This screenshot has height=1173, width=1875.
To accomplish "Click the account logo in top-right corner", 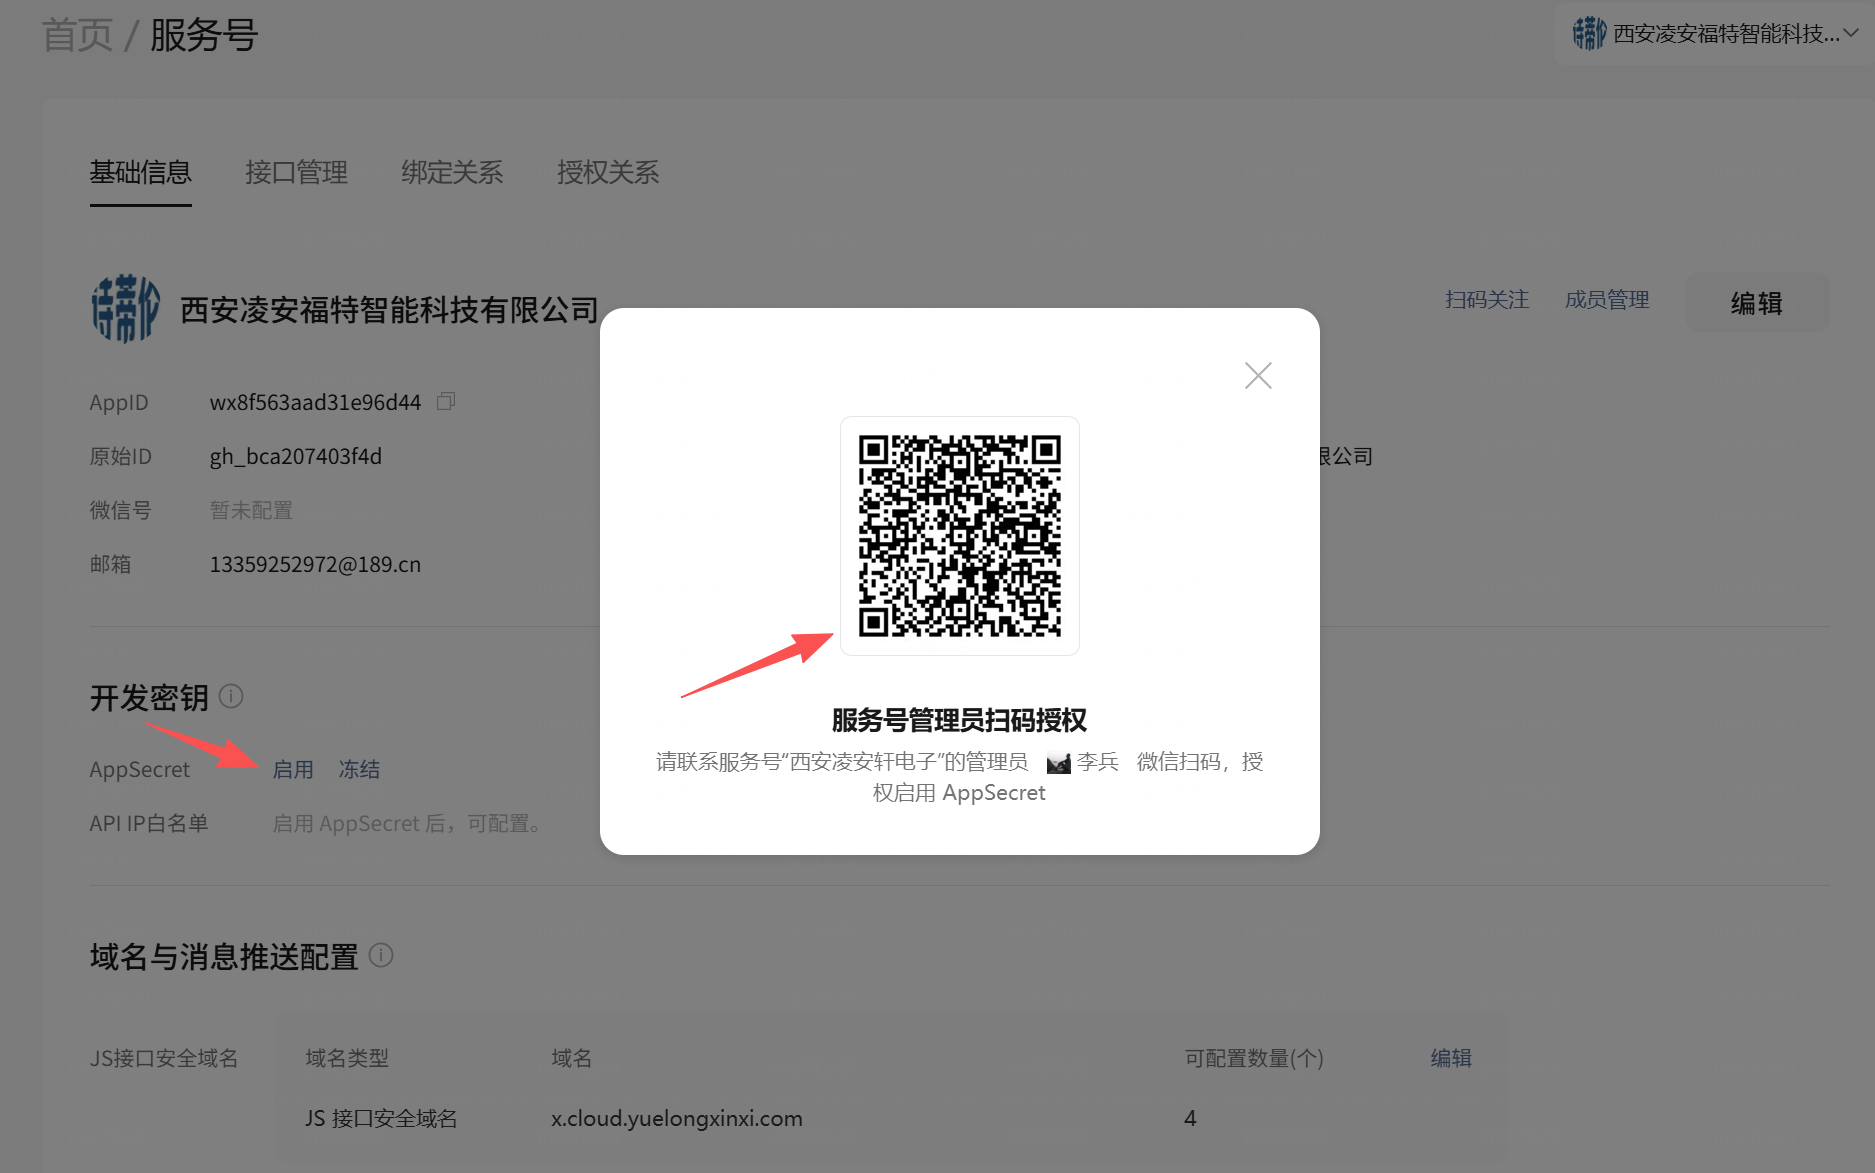I will pos(1589,33).
